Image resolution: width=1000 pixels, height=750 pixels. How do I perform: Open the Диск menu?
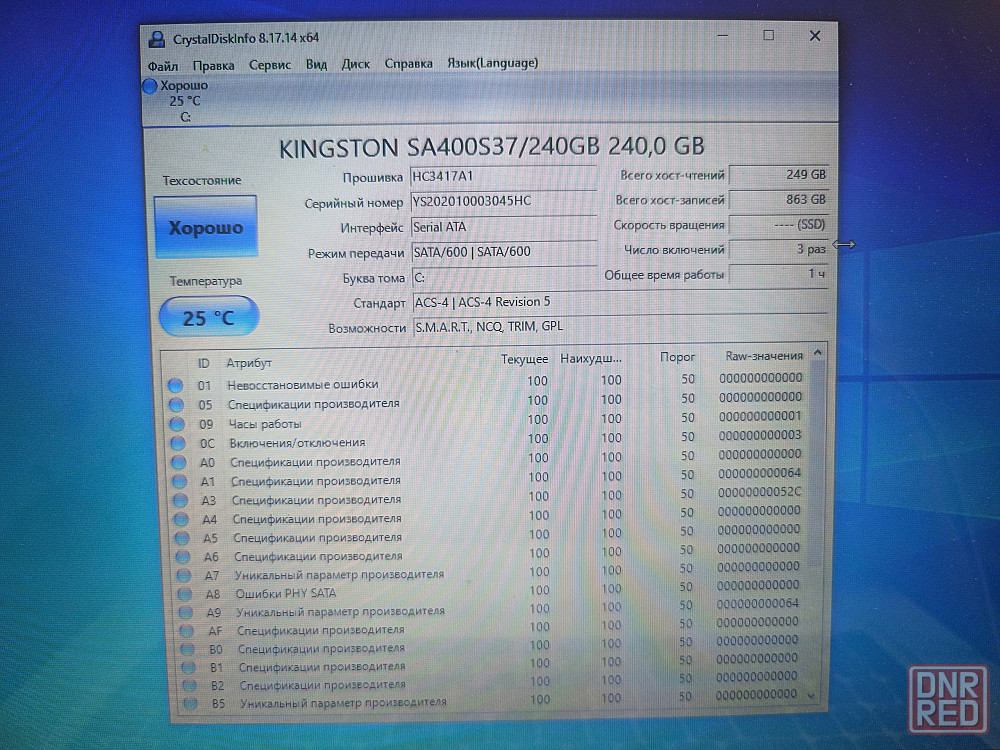[355, 64]
